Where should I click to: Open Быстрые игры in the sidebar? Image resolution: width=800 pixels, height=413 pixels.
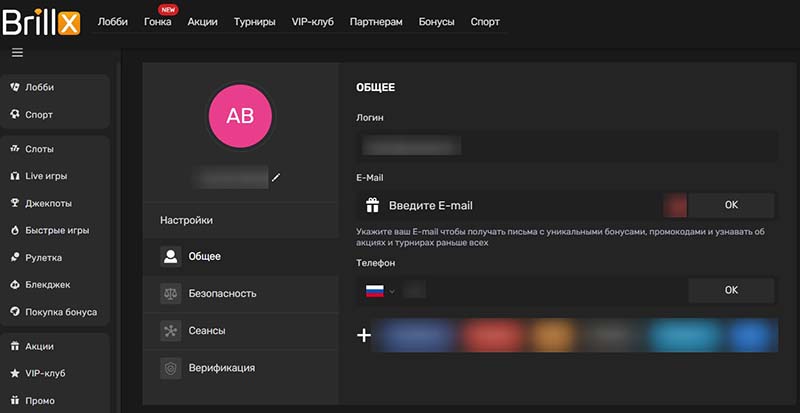point(57,230)
